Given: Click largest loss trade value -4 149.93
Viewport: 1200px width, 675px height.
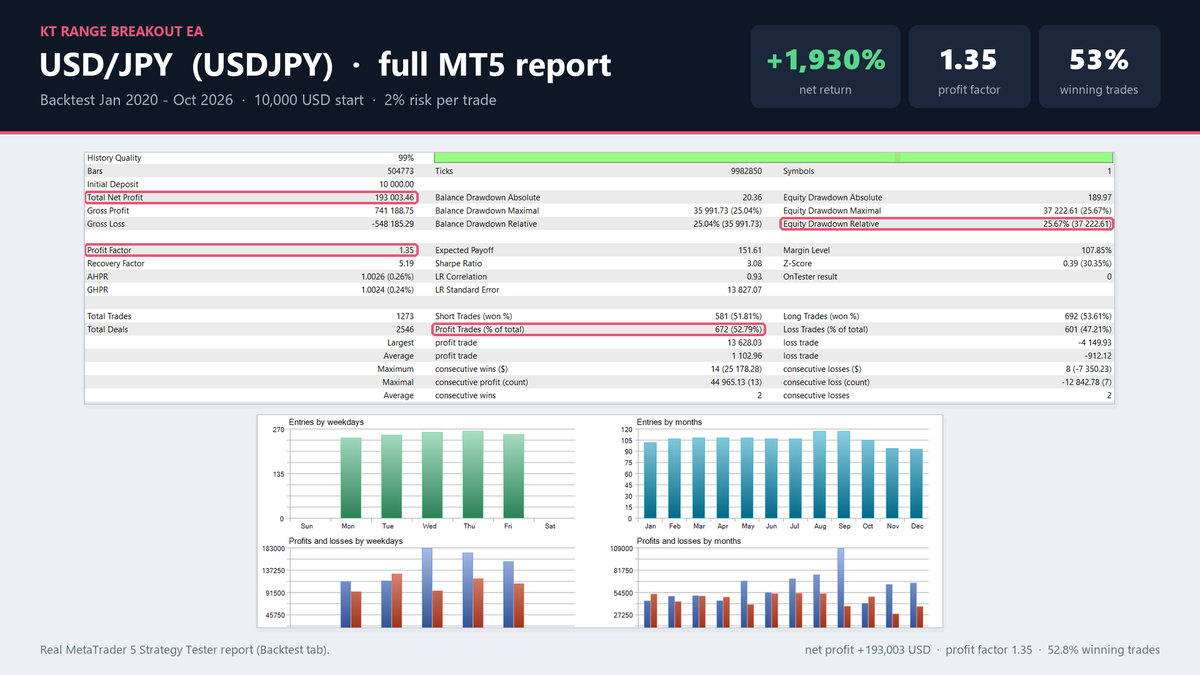Looking at the screenshot, I should point(1093,342).
